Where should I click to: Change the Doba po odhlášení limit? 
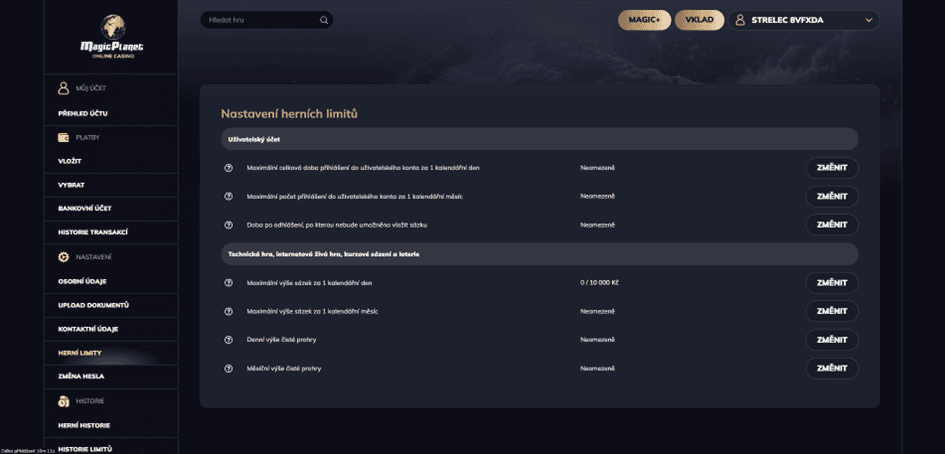click(x=832, y=225)
